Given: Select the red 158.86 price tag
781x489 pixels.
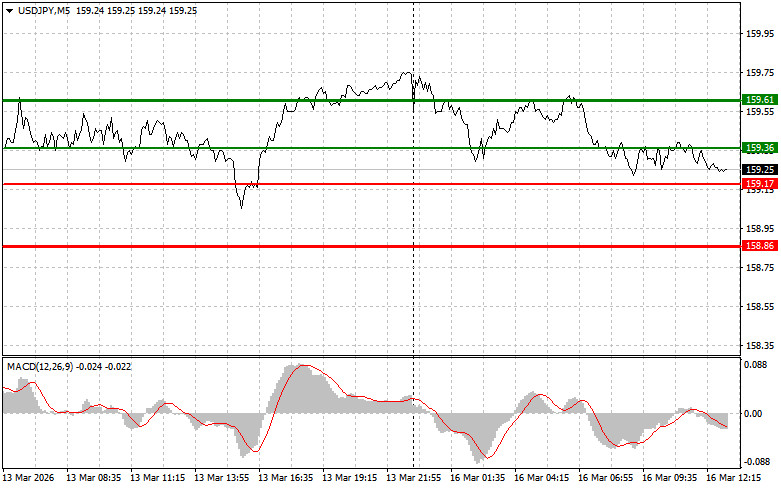Looking at the screenshot, I should click(x=760, y=246).
